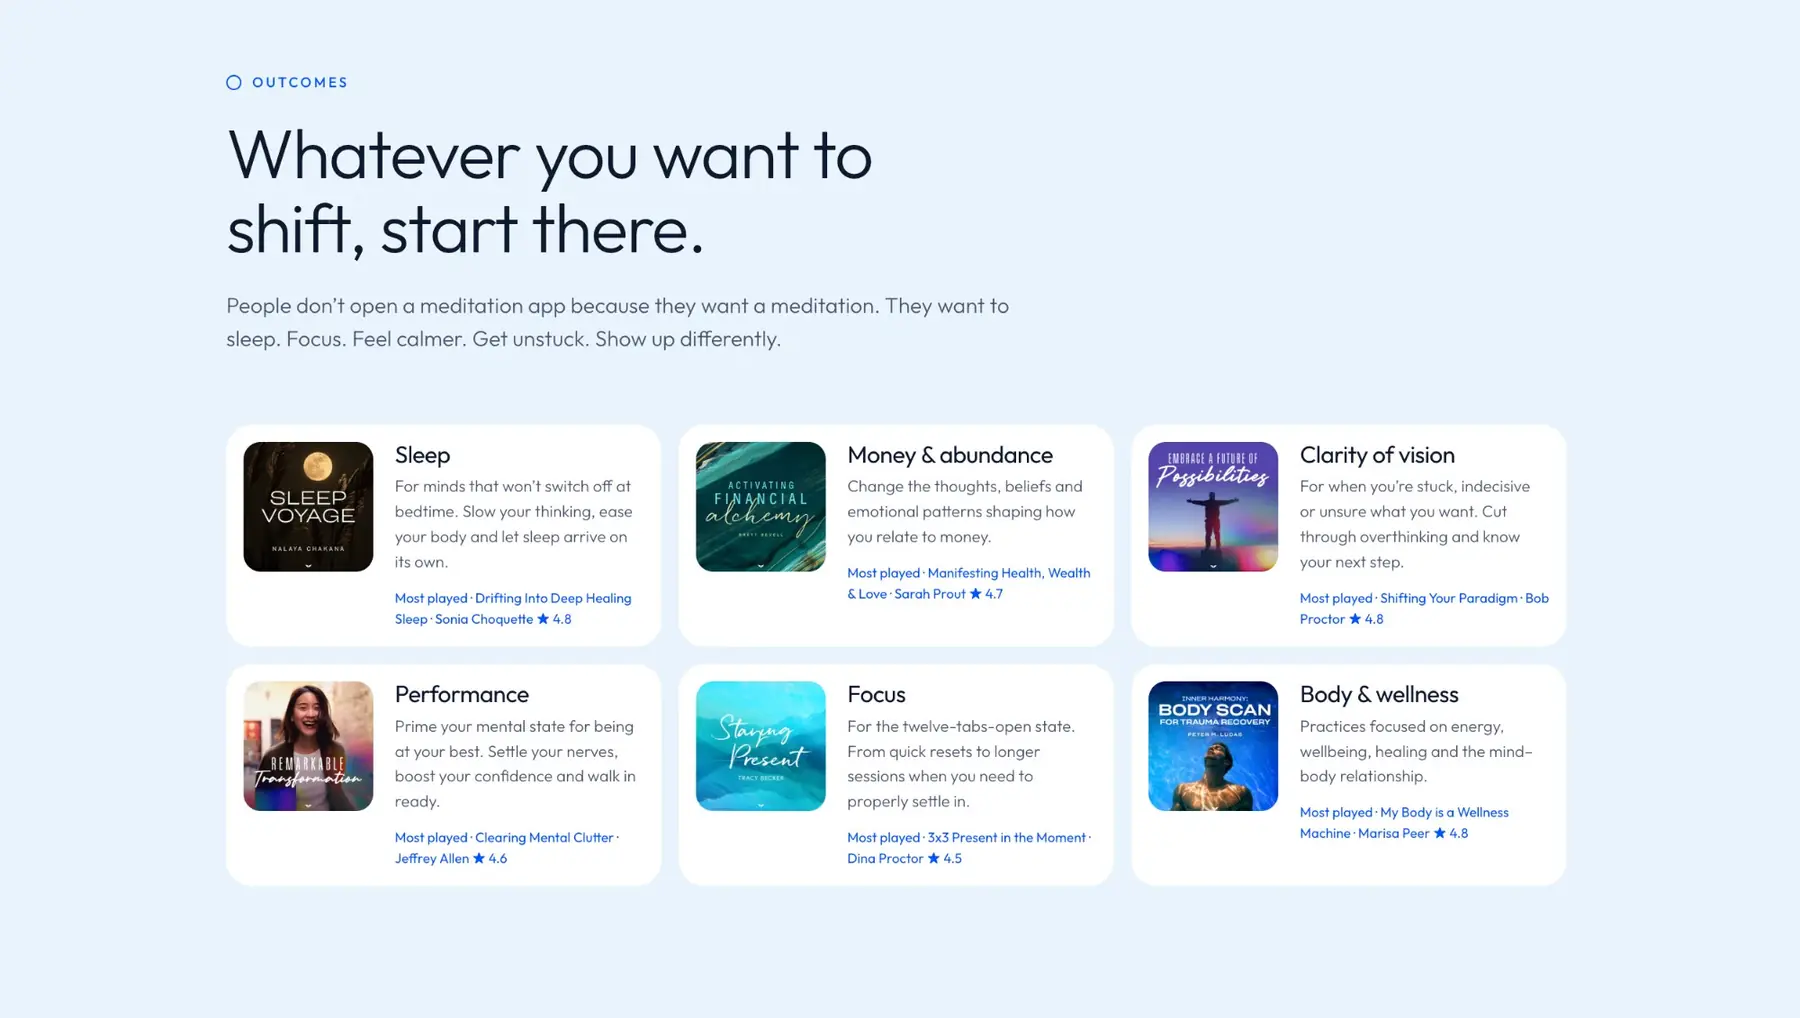
Task: Choose the Focus card heading
Action: coord(876,694)
